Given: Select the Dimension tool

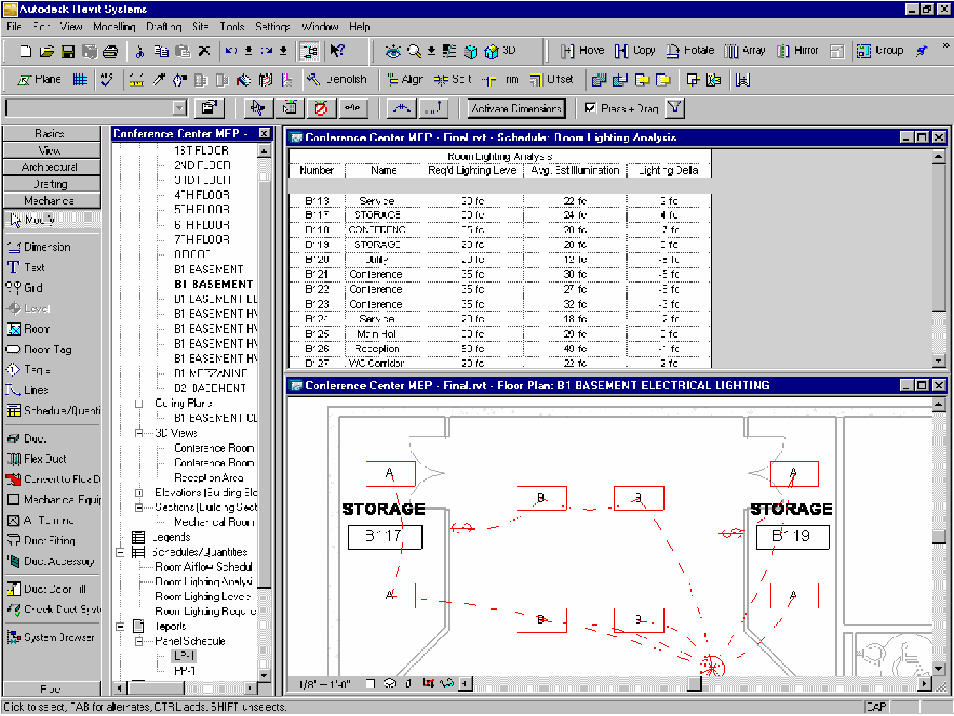Looking at the screenshot, I should (38, 247).
